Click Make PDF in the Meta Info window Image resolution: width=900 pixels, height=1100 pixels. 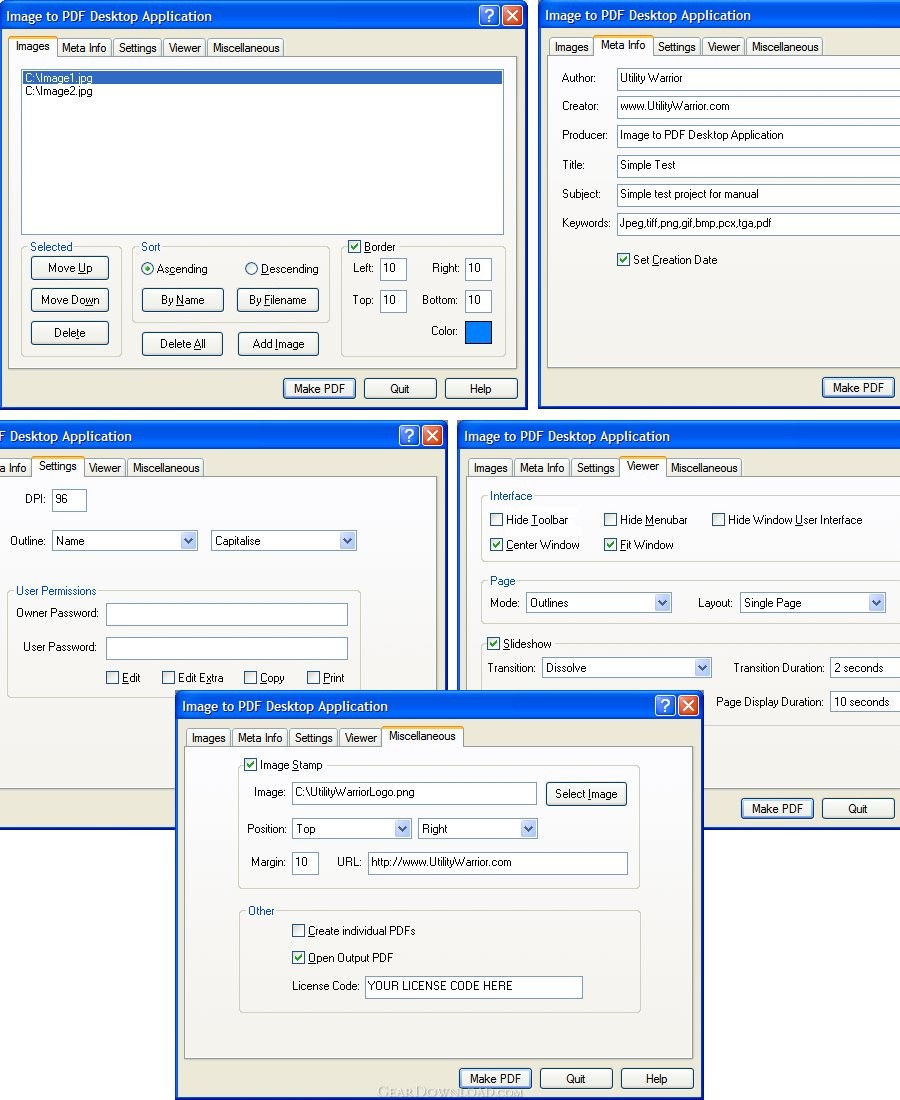(x=858, y=388)
